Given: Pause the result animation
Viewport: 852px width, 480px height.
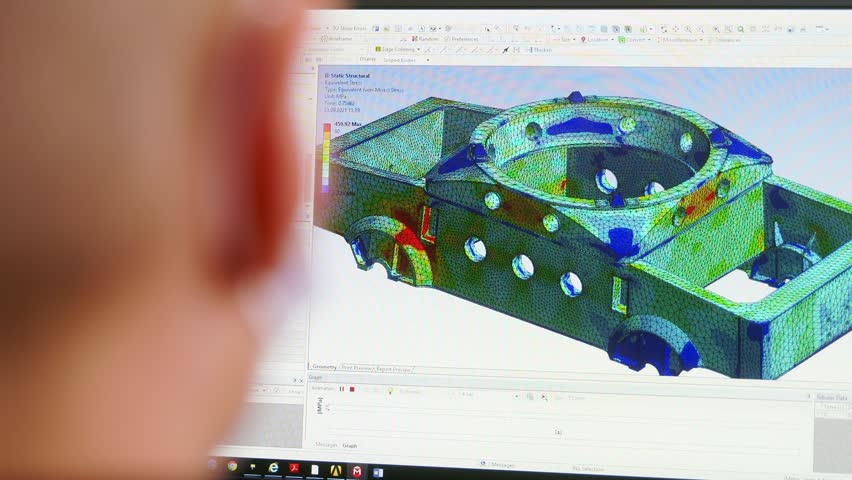Looking at the screenshot, I should [x=342, y=389].
